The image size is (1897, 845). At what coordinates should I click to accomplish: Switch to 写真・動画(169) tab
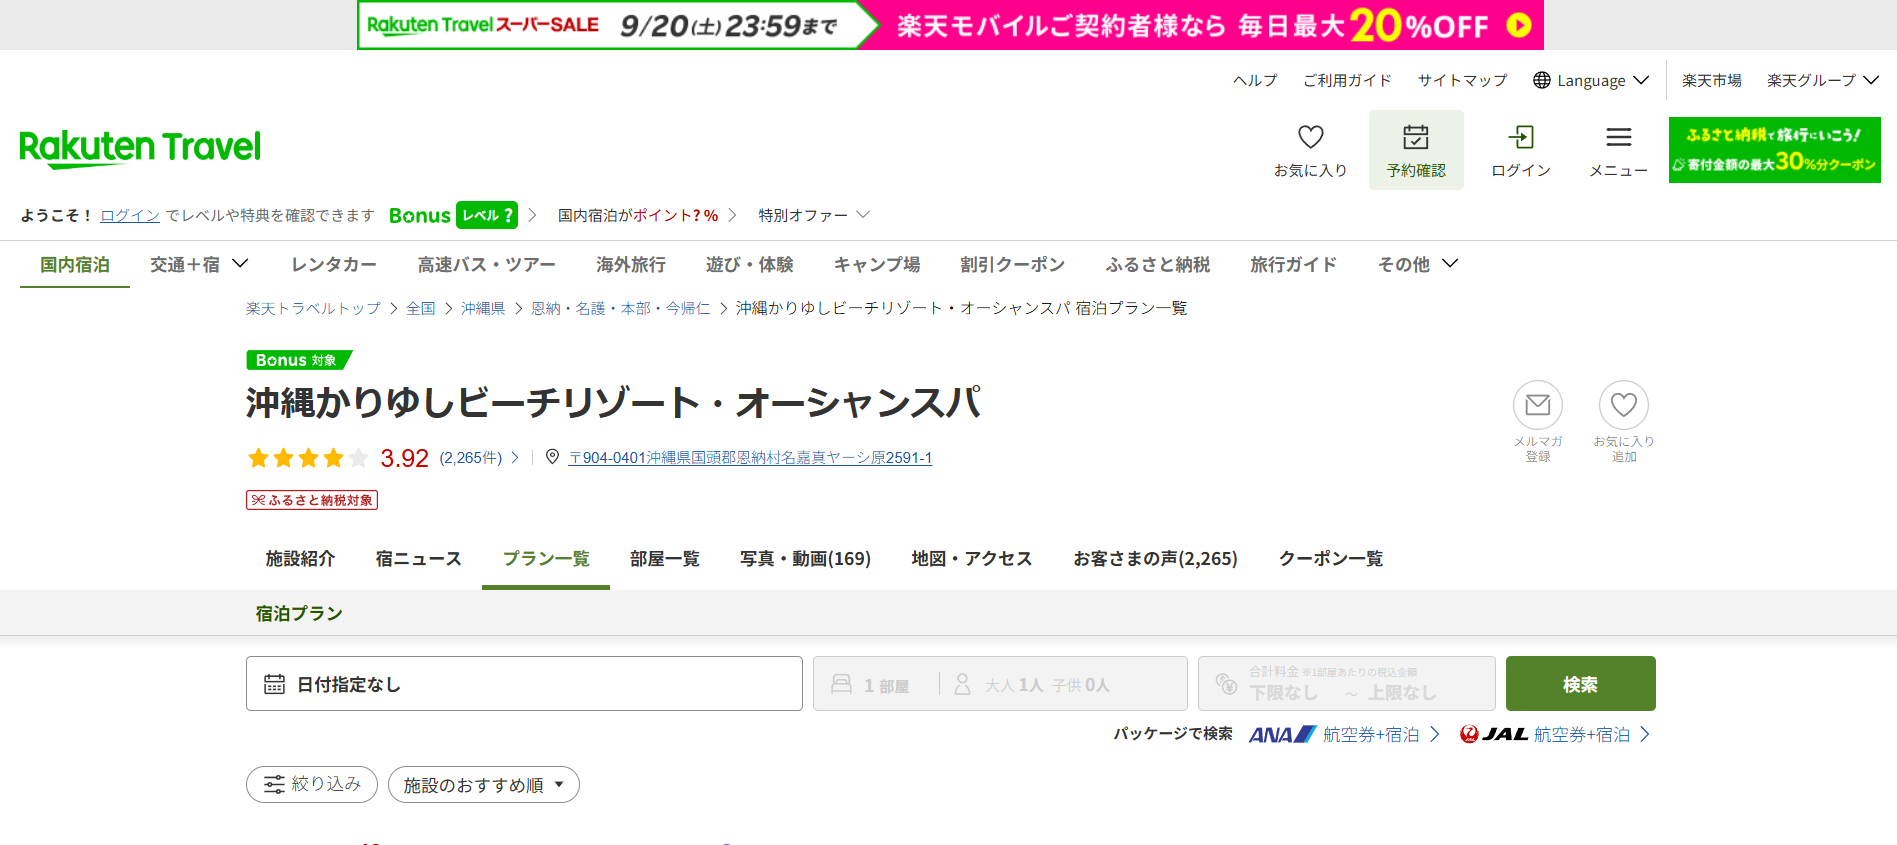[x=805, y=559]
